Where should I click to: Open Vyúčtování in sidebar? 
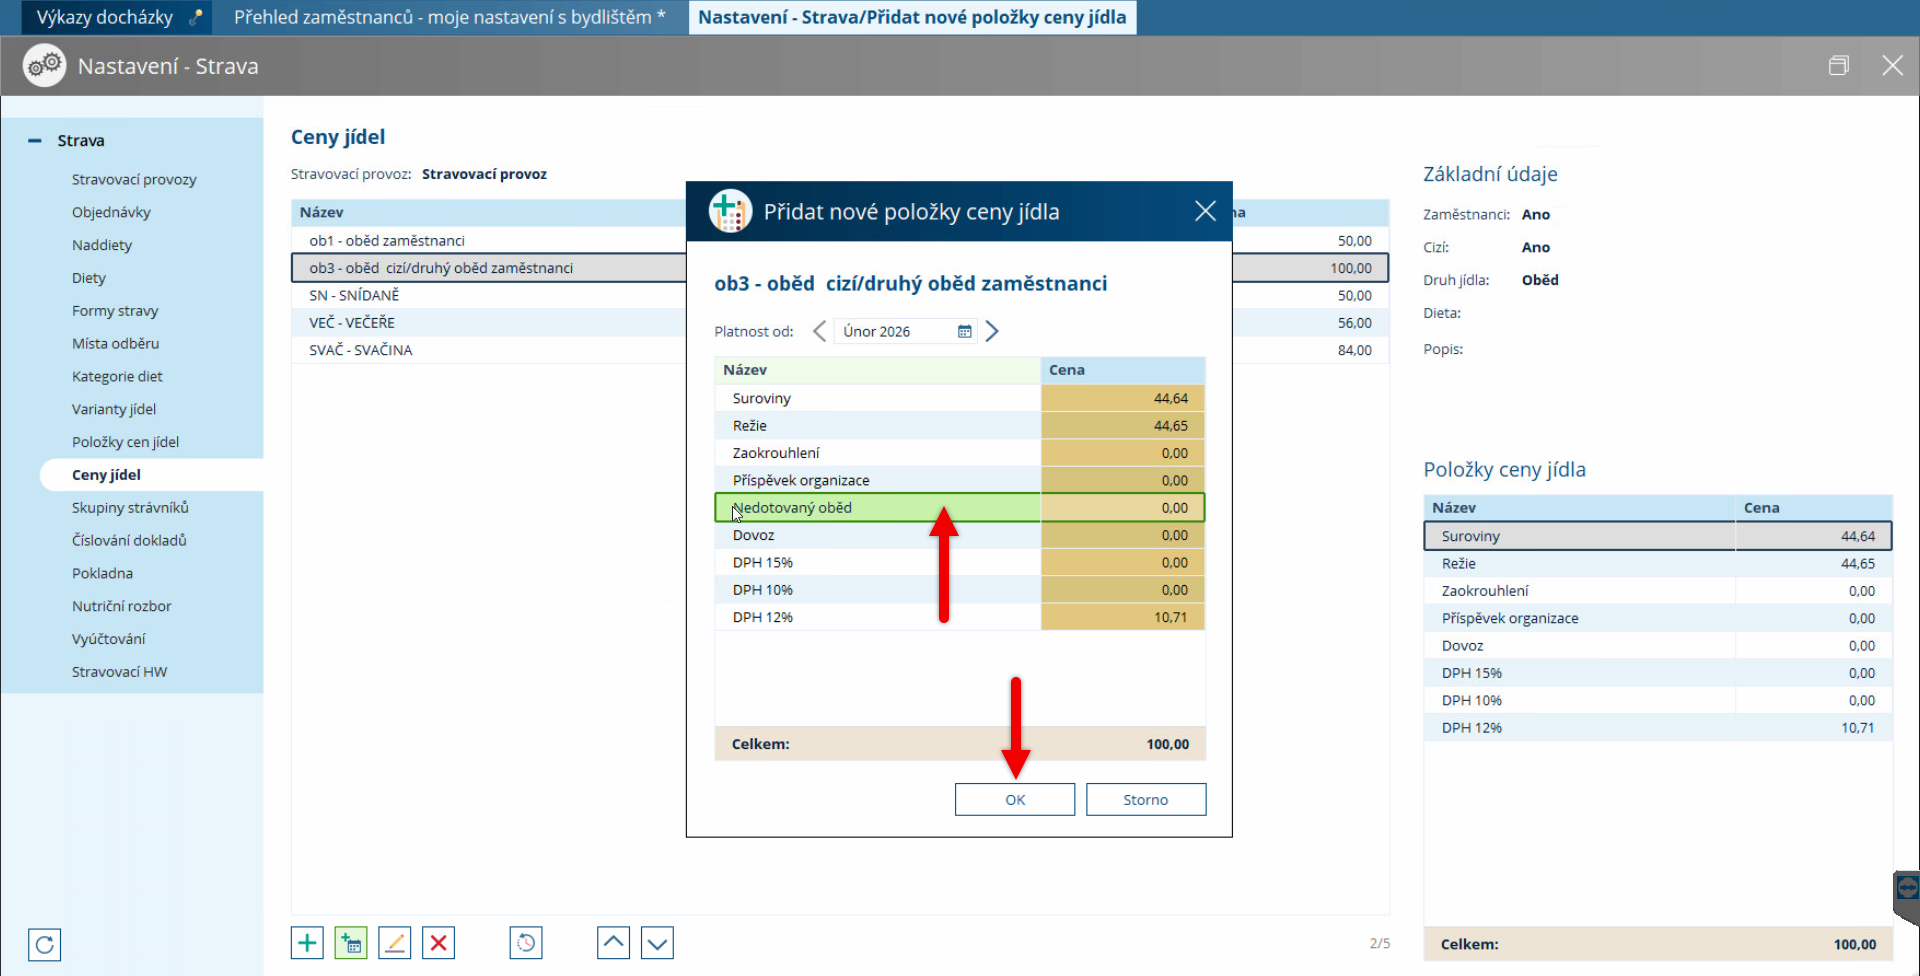click(x=109, y=639)
